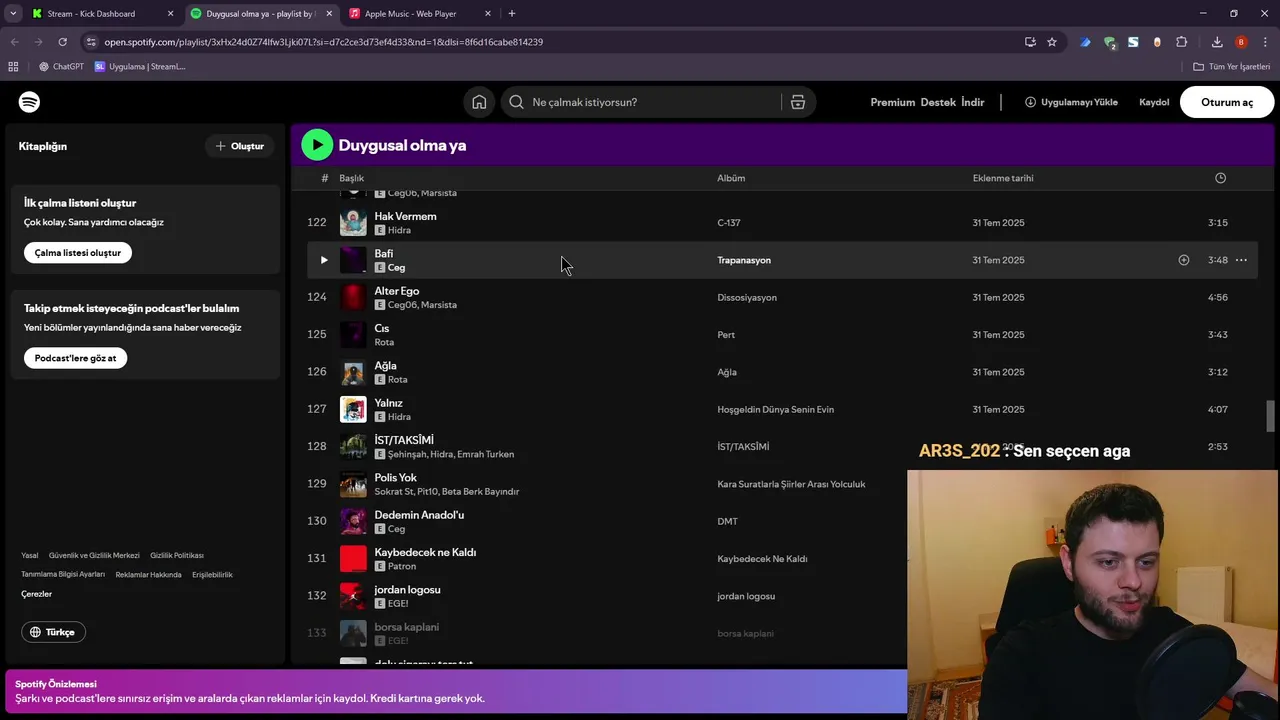Open more options for the Bafi row
Image resolution: width=1280 pixels, height=720 pixels.
click(x=1241, y=260)
